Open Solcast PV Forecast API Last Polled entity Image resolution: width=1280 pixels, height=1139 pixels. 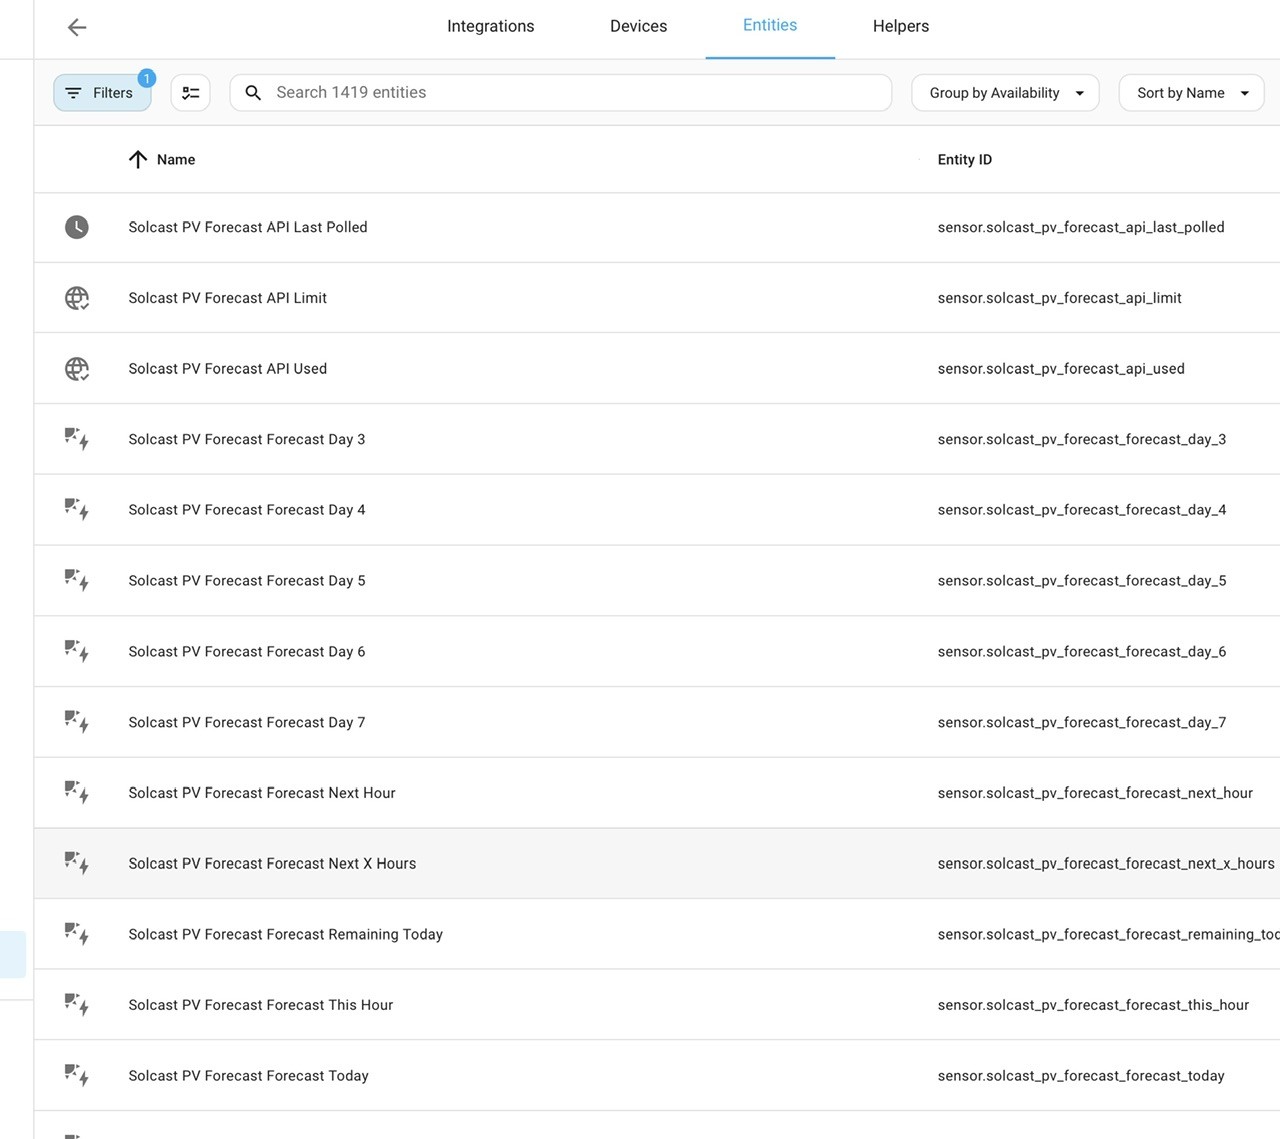[248, 227]
